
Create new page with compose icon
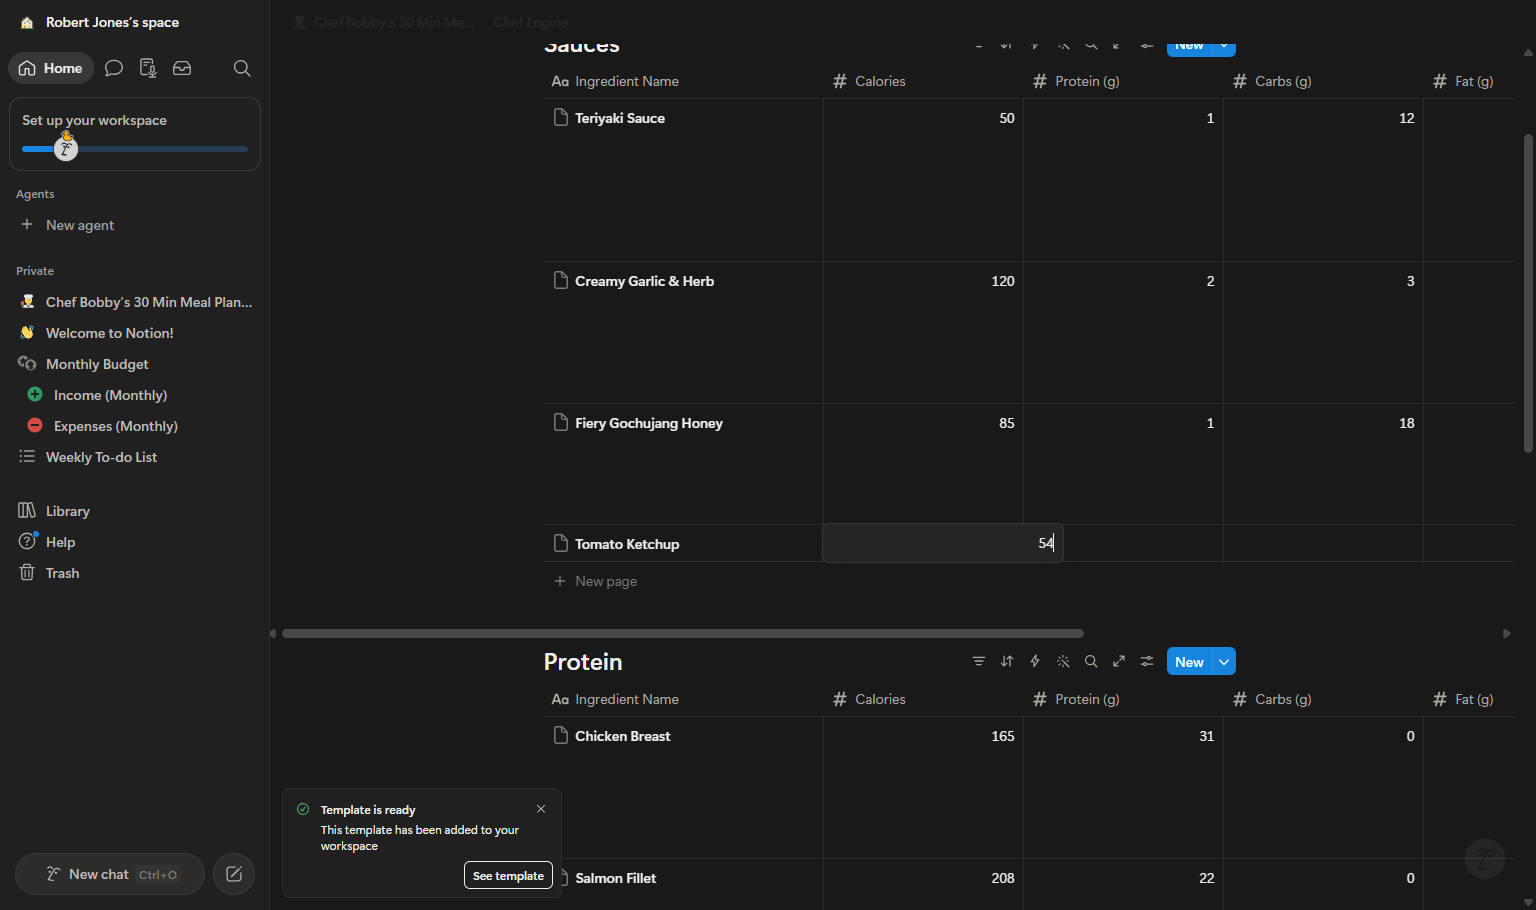click(234, 874)
